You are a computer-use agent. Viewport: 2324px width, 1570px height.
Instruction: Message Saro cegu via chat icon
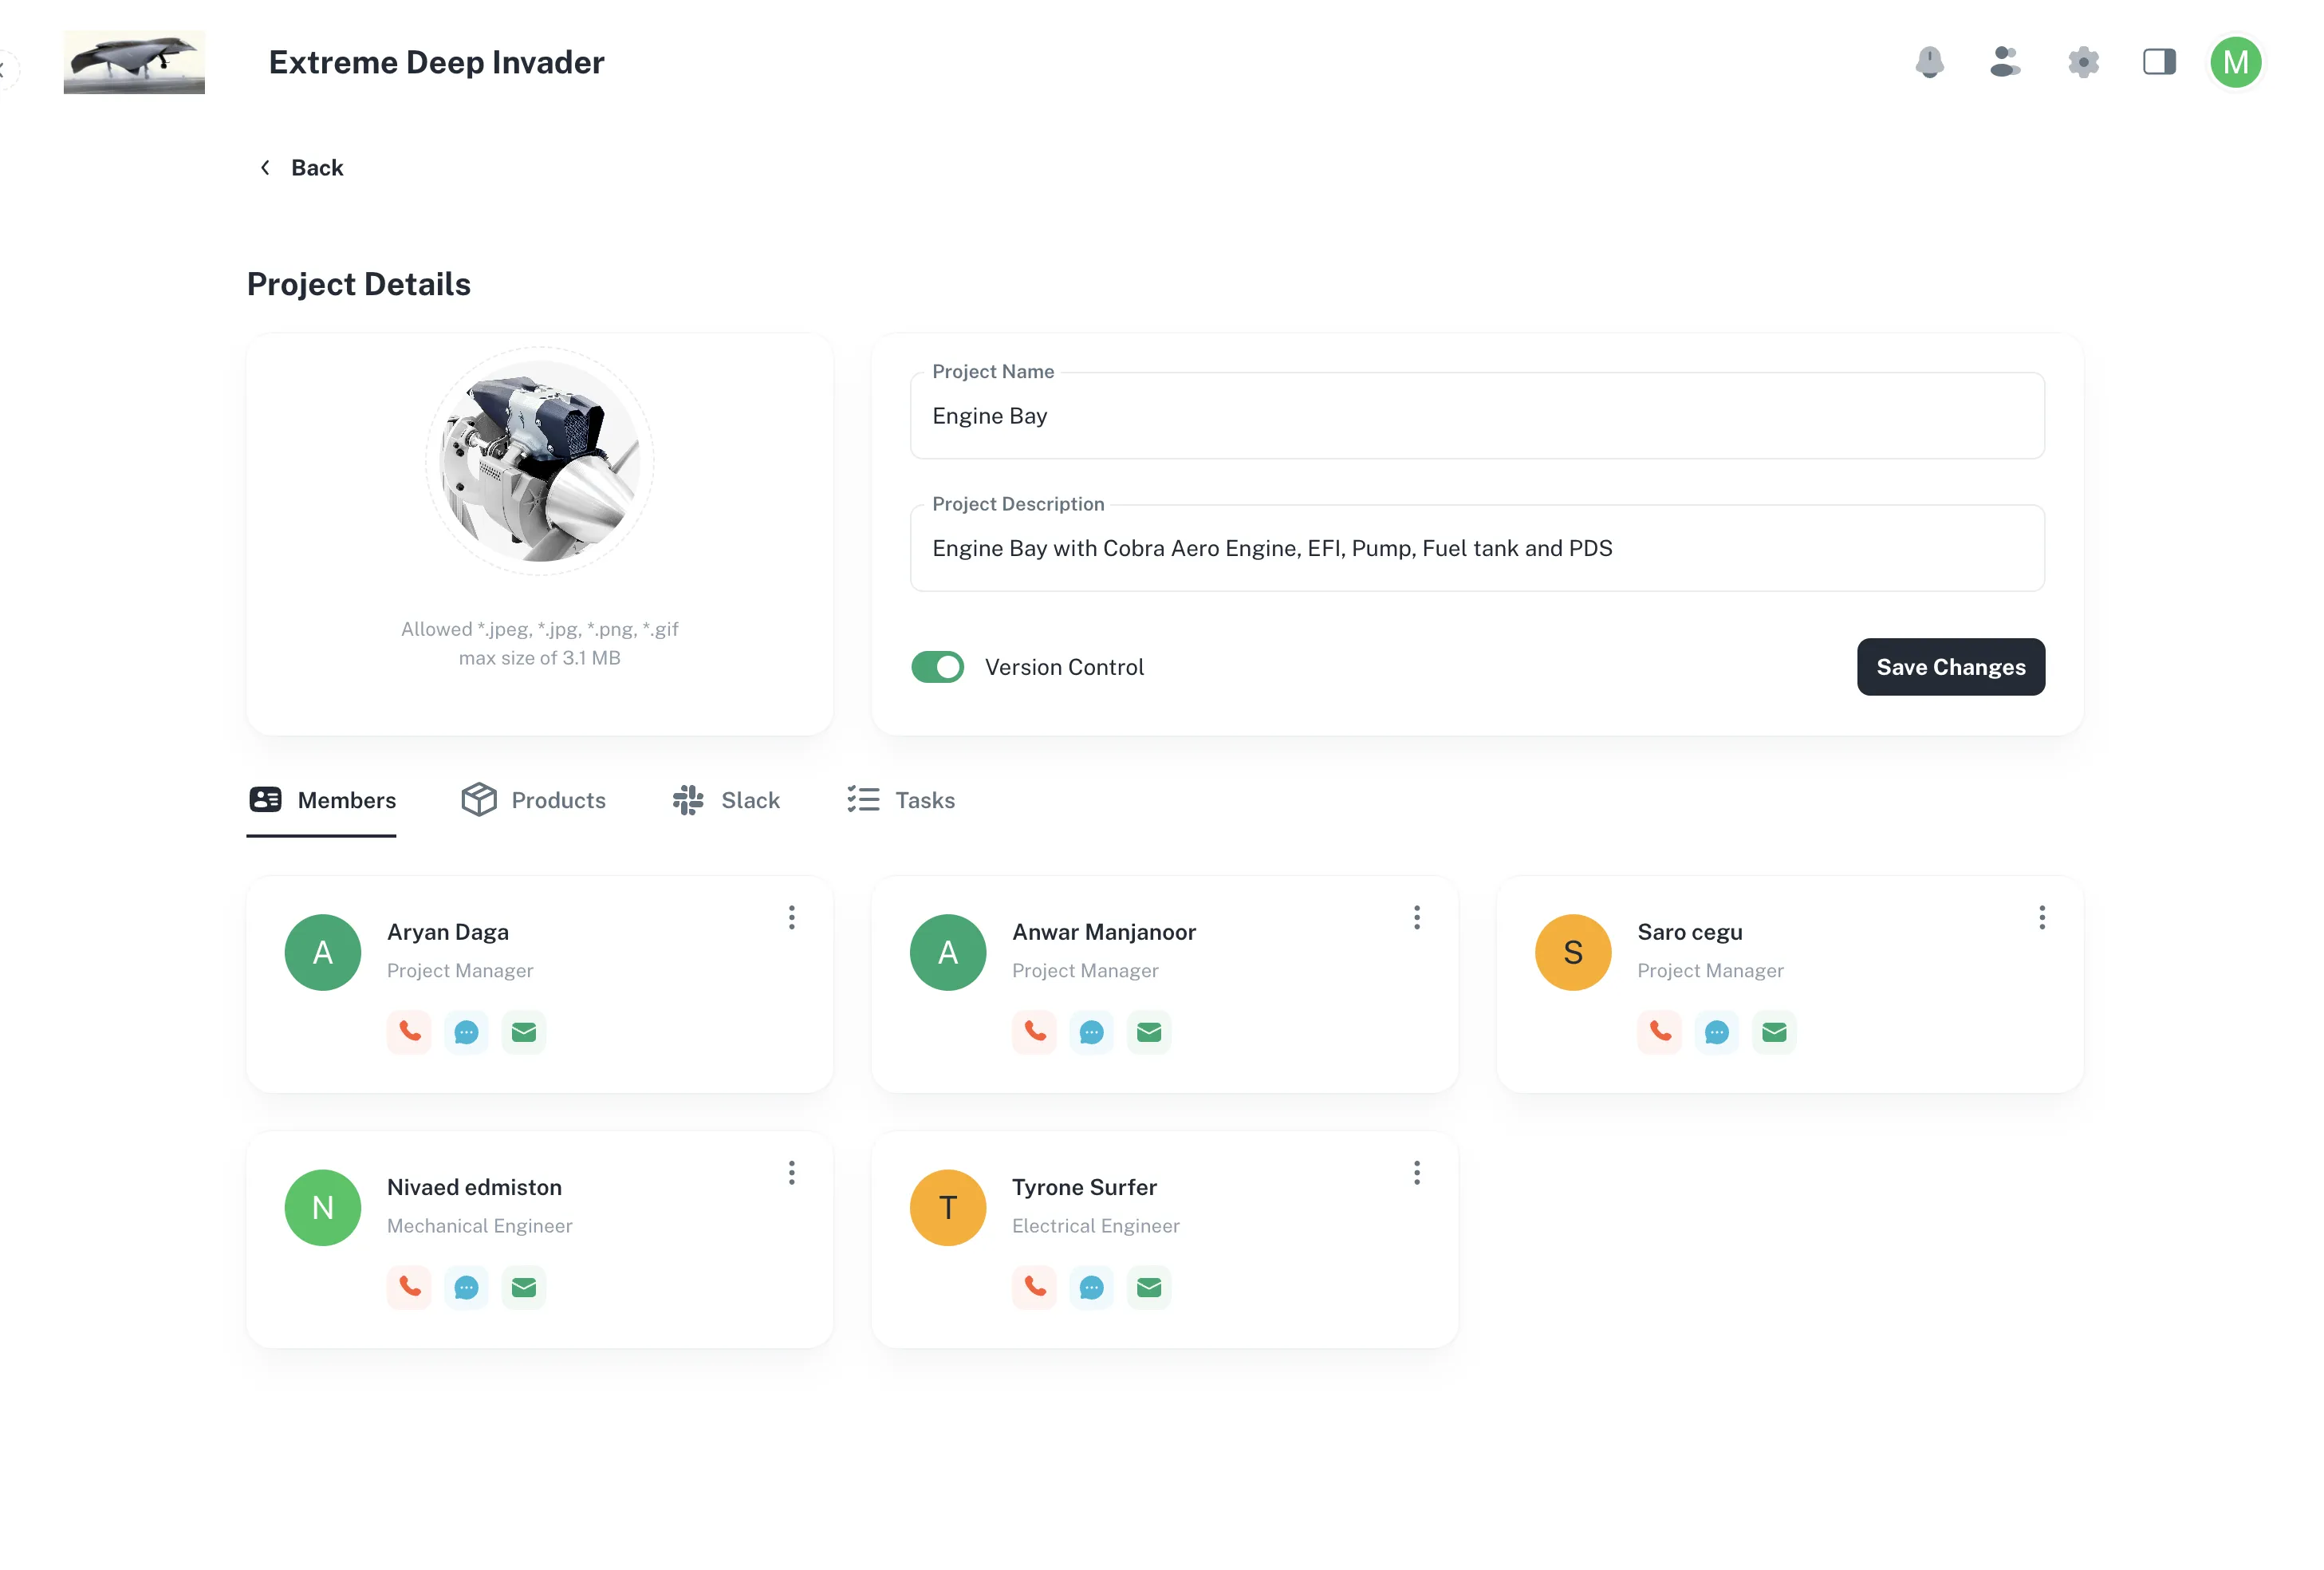pyautogui.click(x=1716, y=1031)
